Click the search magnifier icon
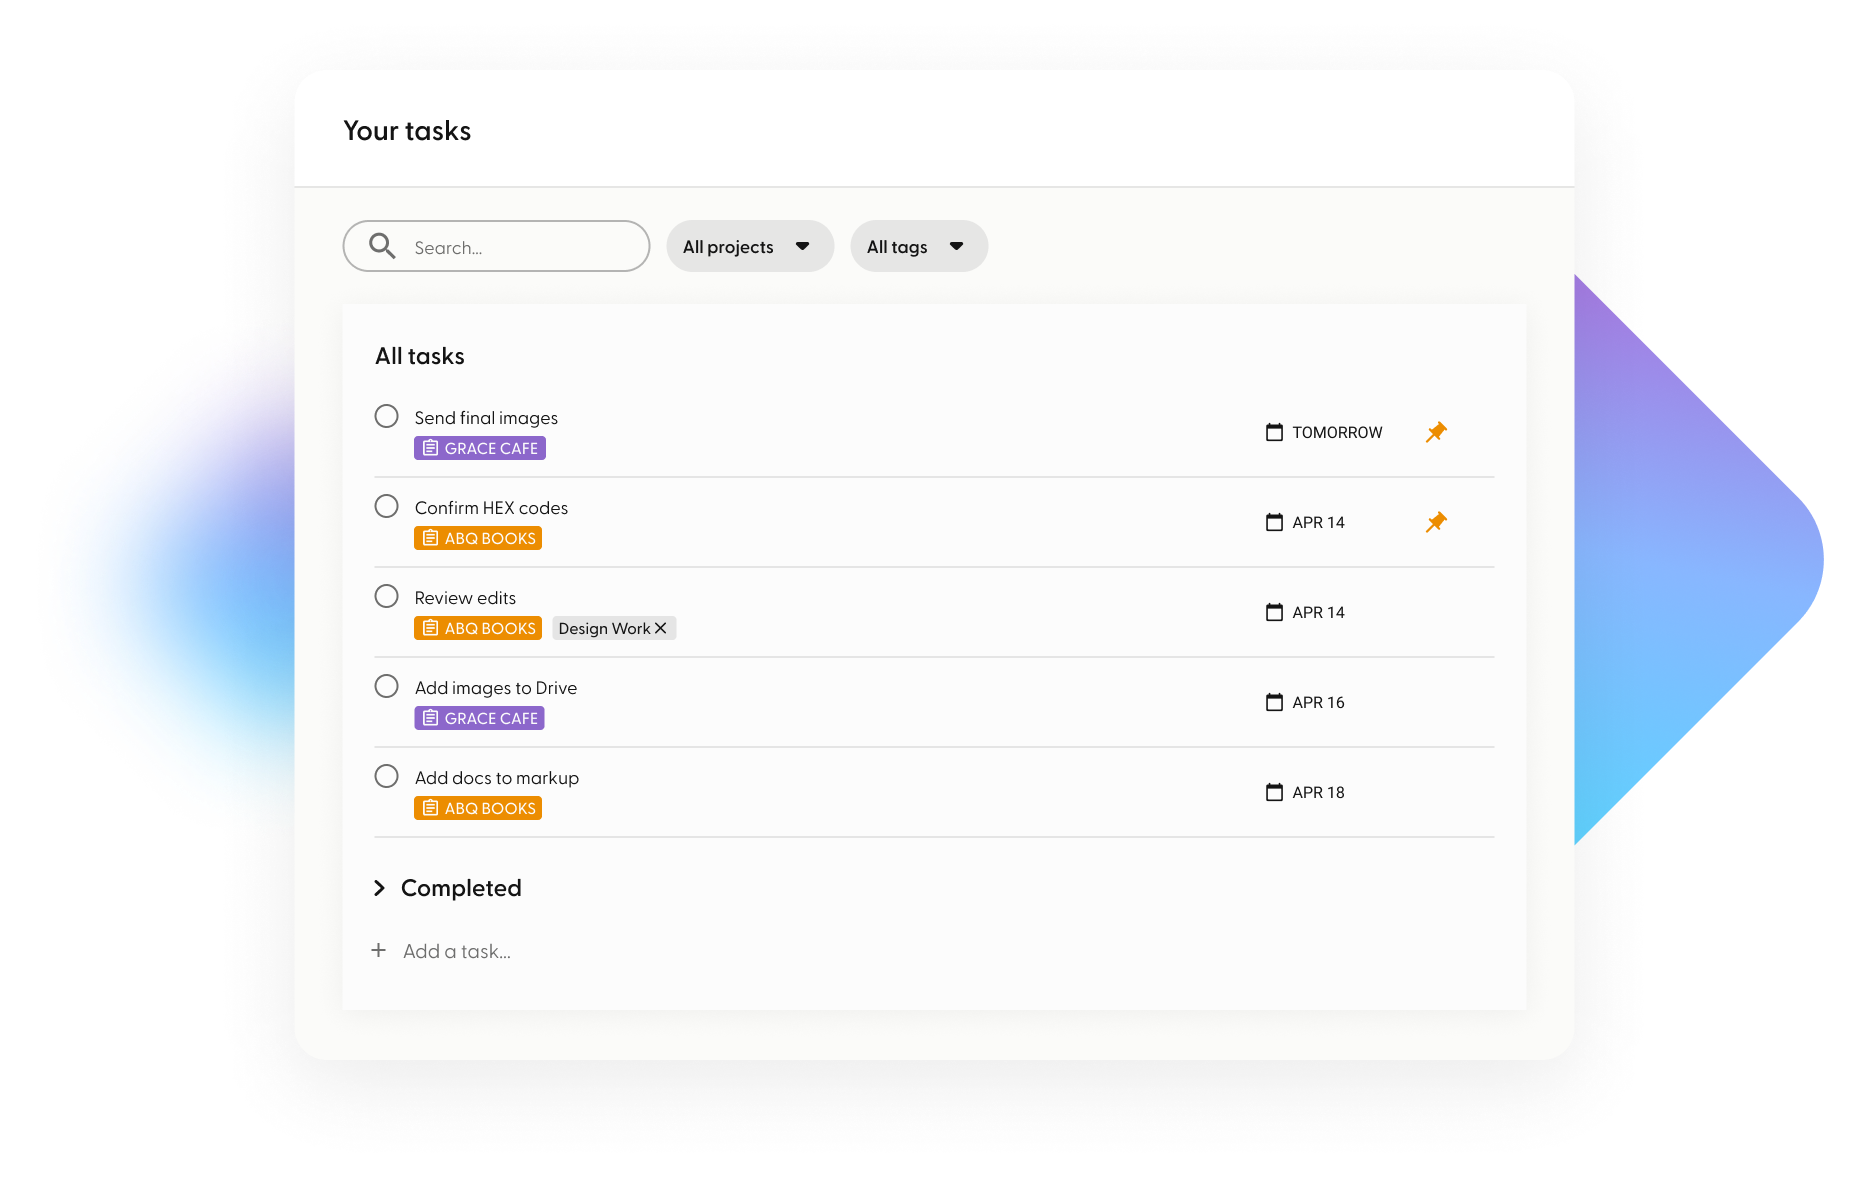This screenshot has height=1180, width=1861. pos(382,246)
